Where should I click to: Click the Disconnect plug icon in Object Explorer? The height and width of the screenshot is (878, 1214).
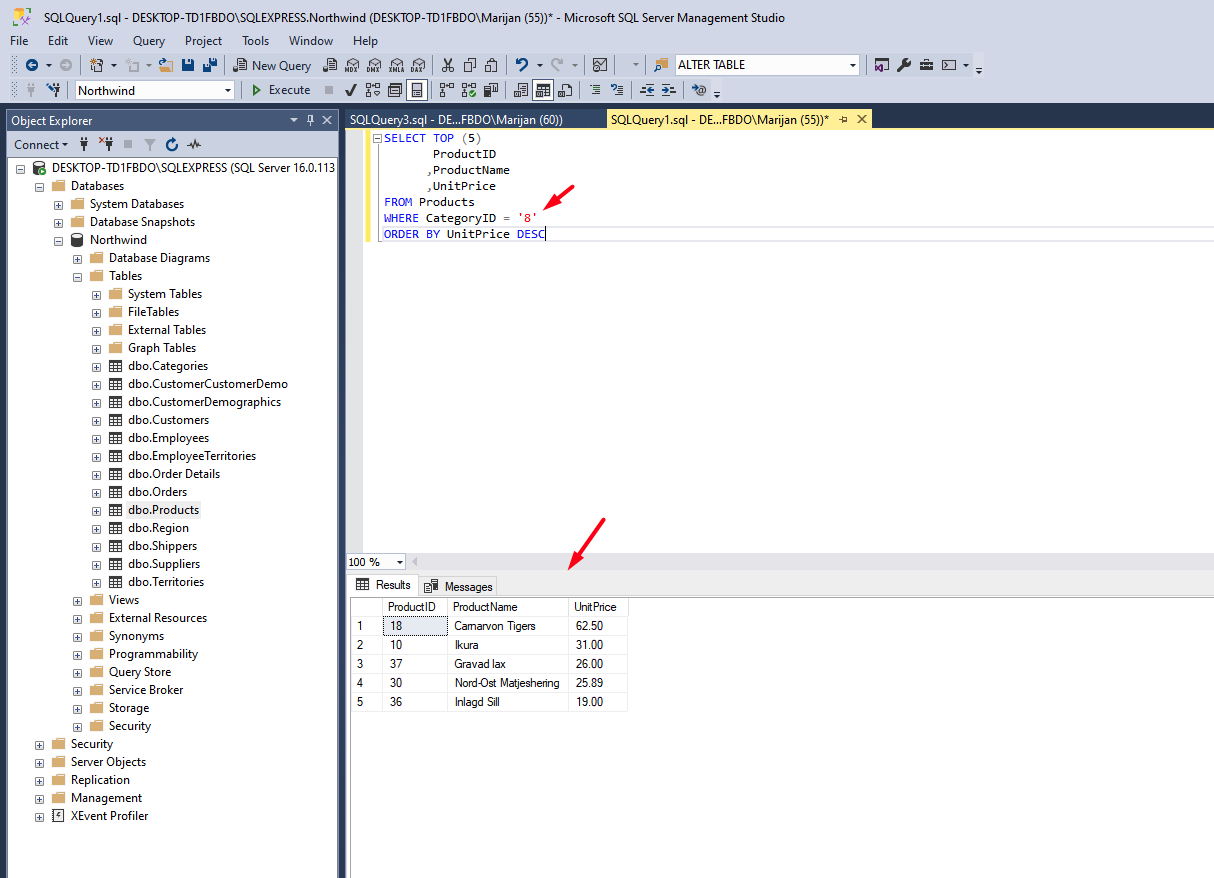107,144
